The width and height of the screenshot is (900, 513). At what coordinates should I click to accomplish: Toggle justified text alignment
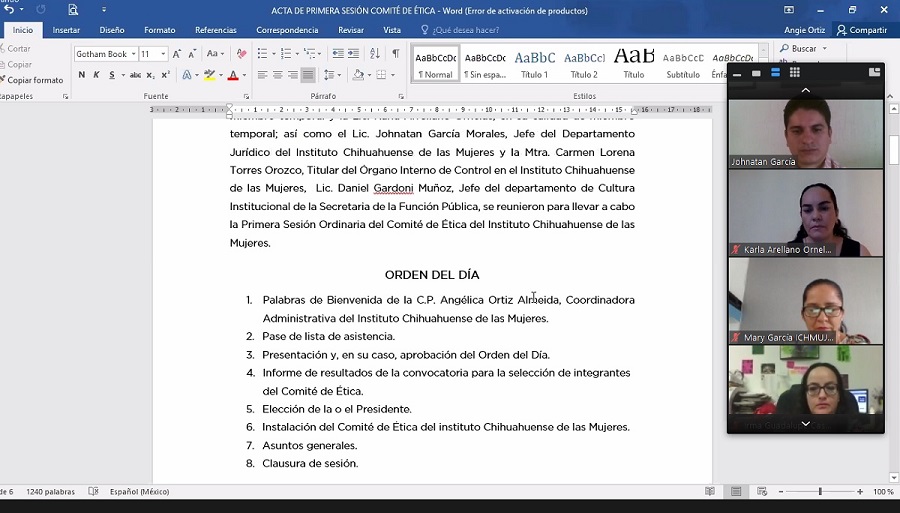[308, 75]
